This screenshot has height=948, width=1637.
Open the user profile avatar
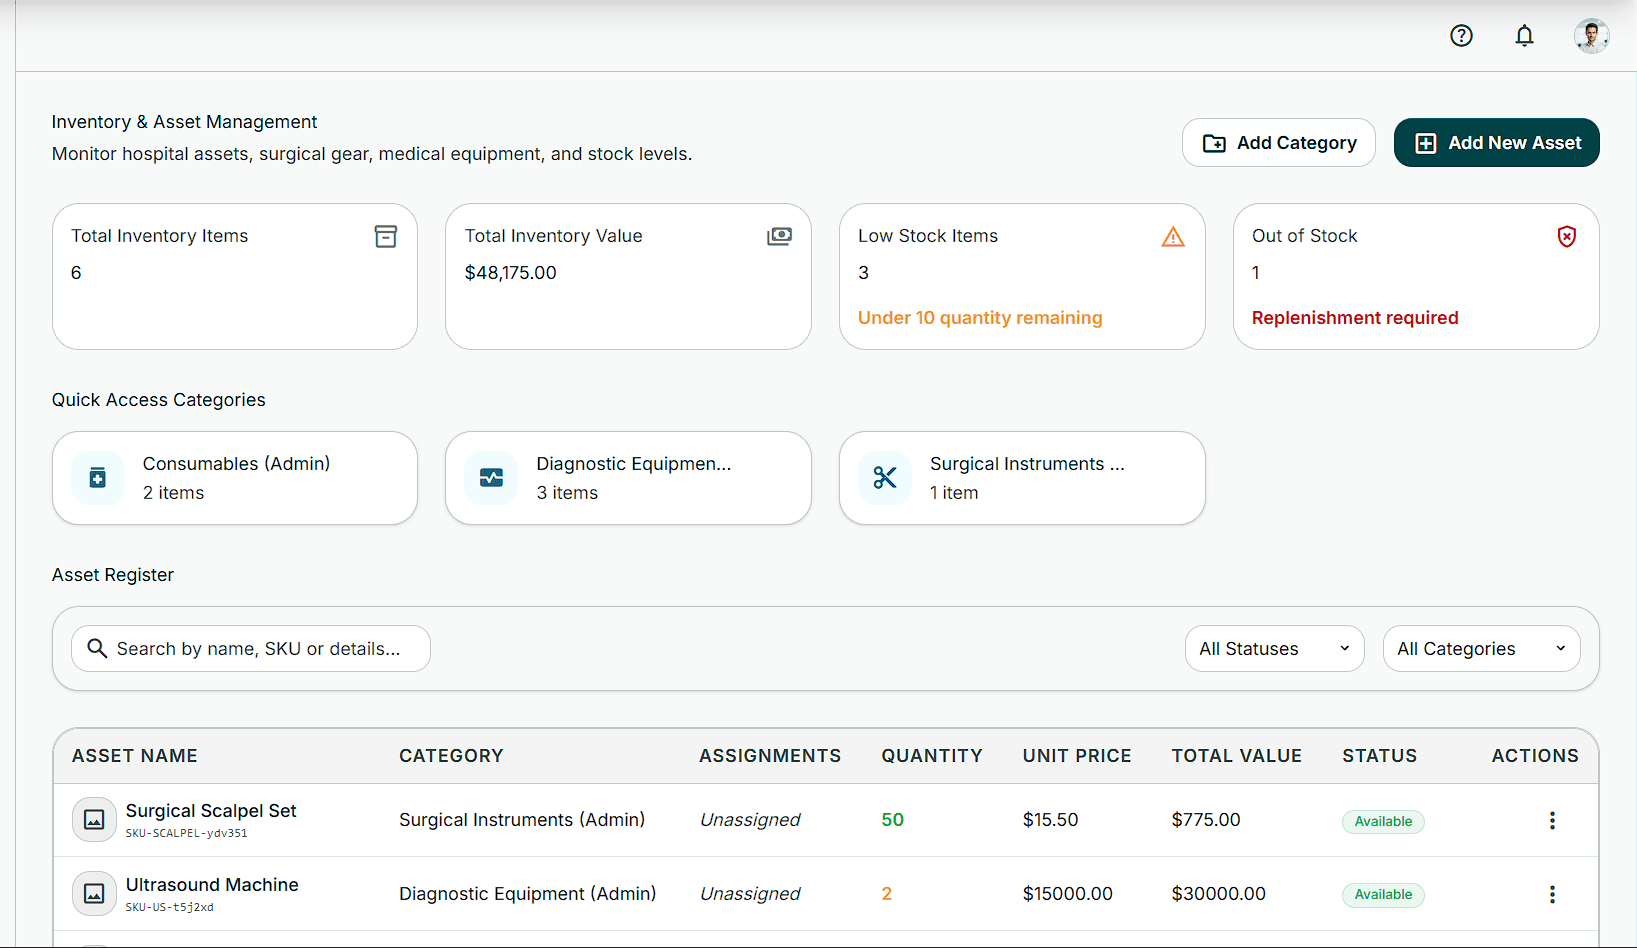pyautogui.click(x=1591, y=36)
